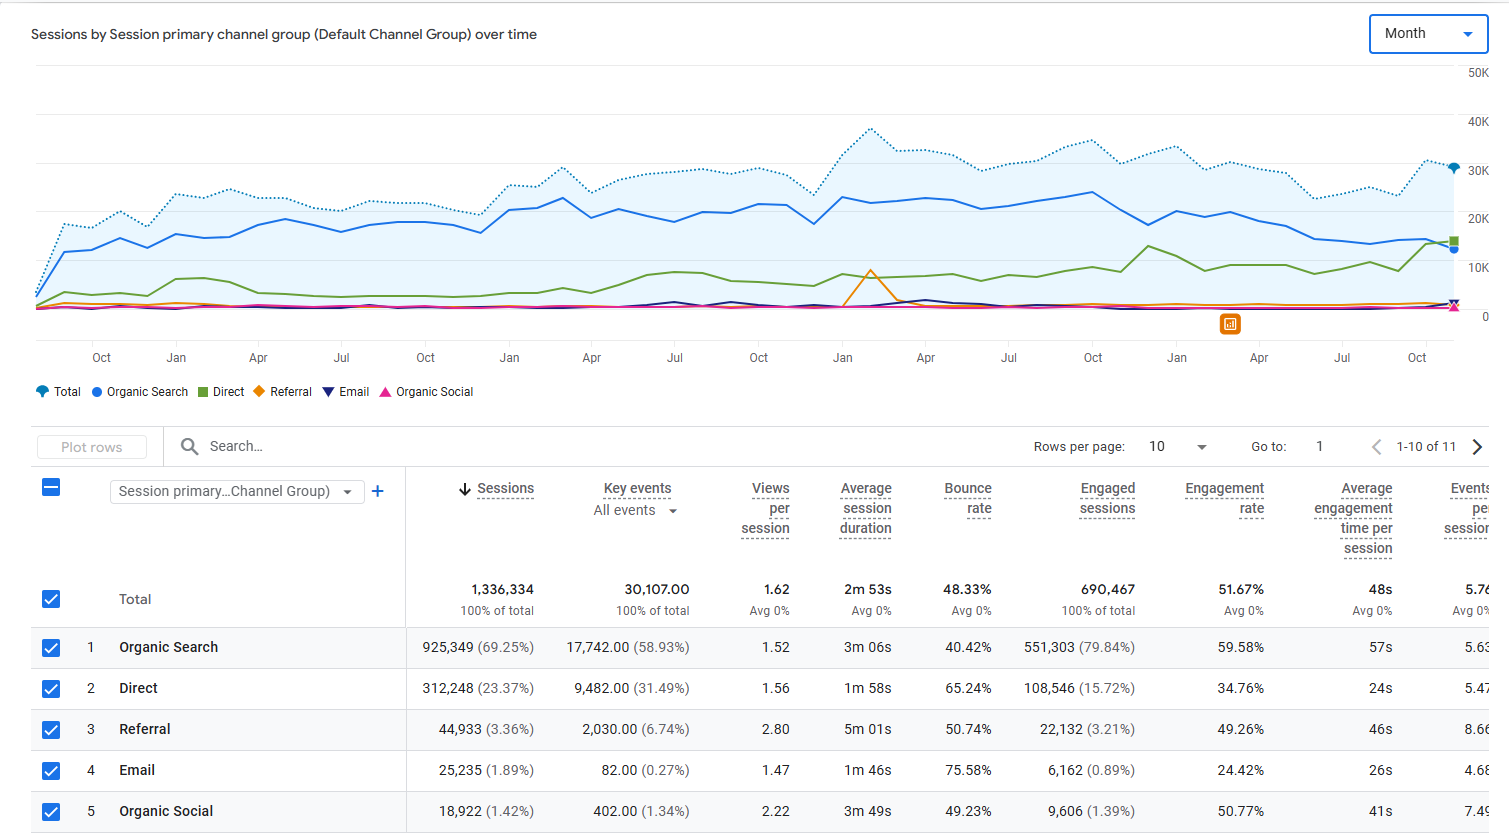Click the Referral legend diamond icon

click(259, 392)
